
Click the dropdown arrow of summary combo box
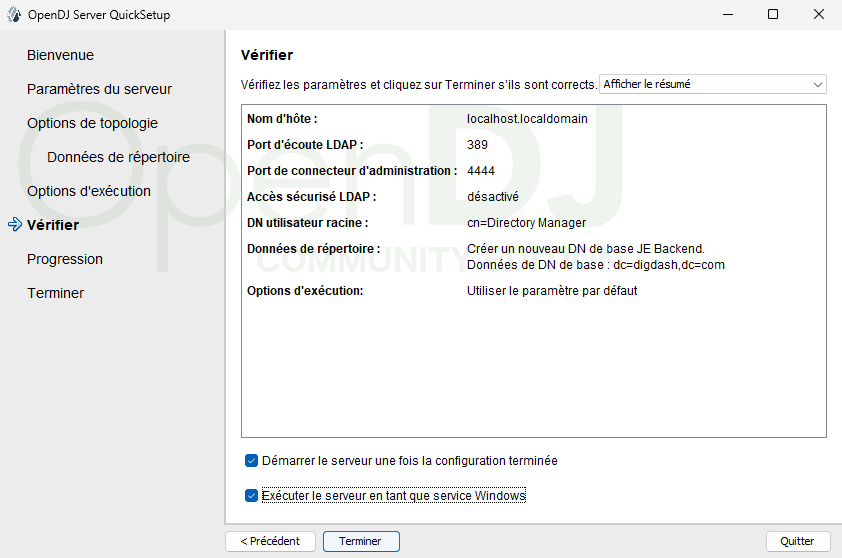pos(818,85)
